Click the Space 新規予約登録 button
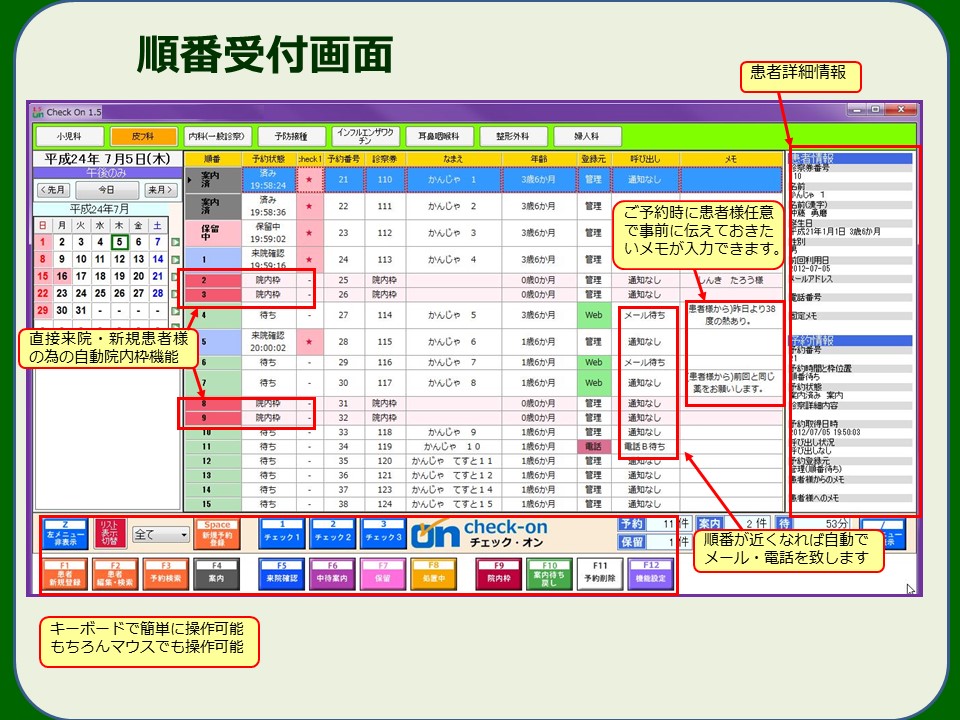 217,531
